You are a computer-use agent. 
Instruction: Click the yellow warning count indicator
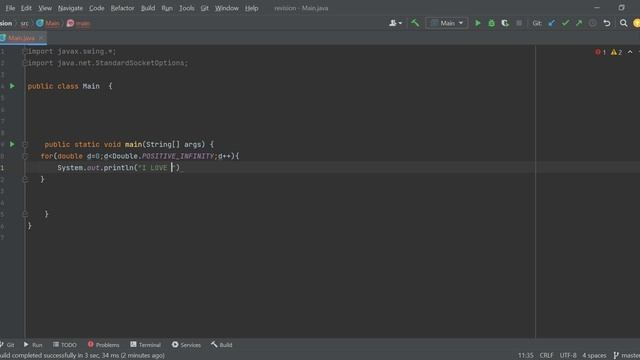(x=616, y=52)
